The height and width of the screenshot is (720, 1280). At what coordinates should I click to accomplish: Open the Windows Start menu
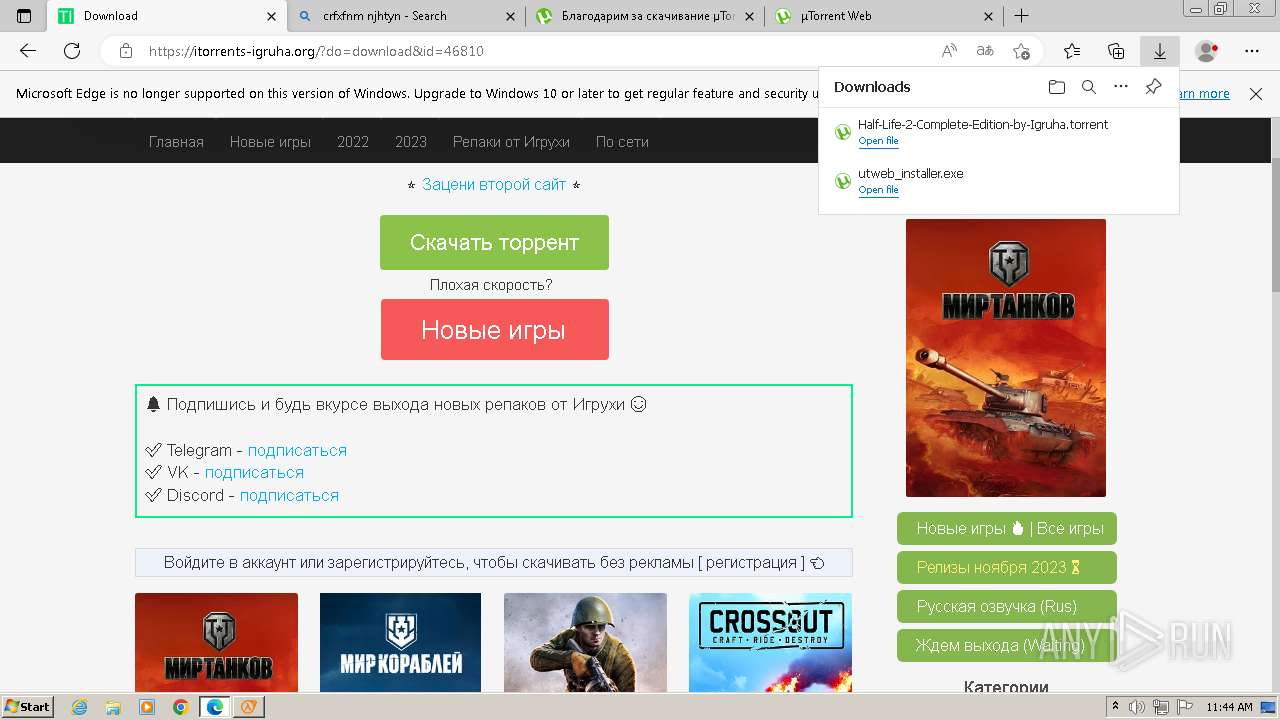coord(27,706)
